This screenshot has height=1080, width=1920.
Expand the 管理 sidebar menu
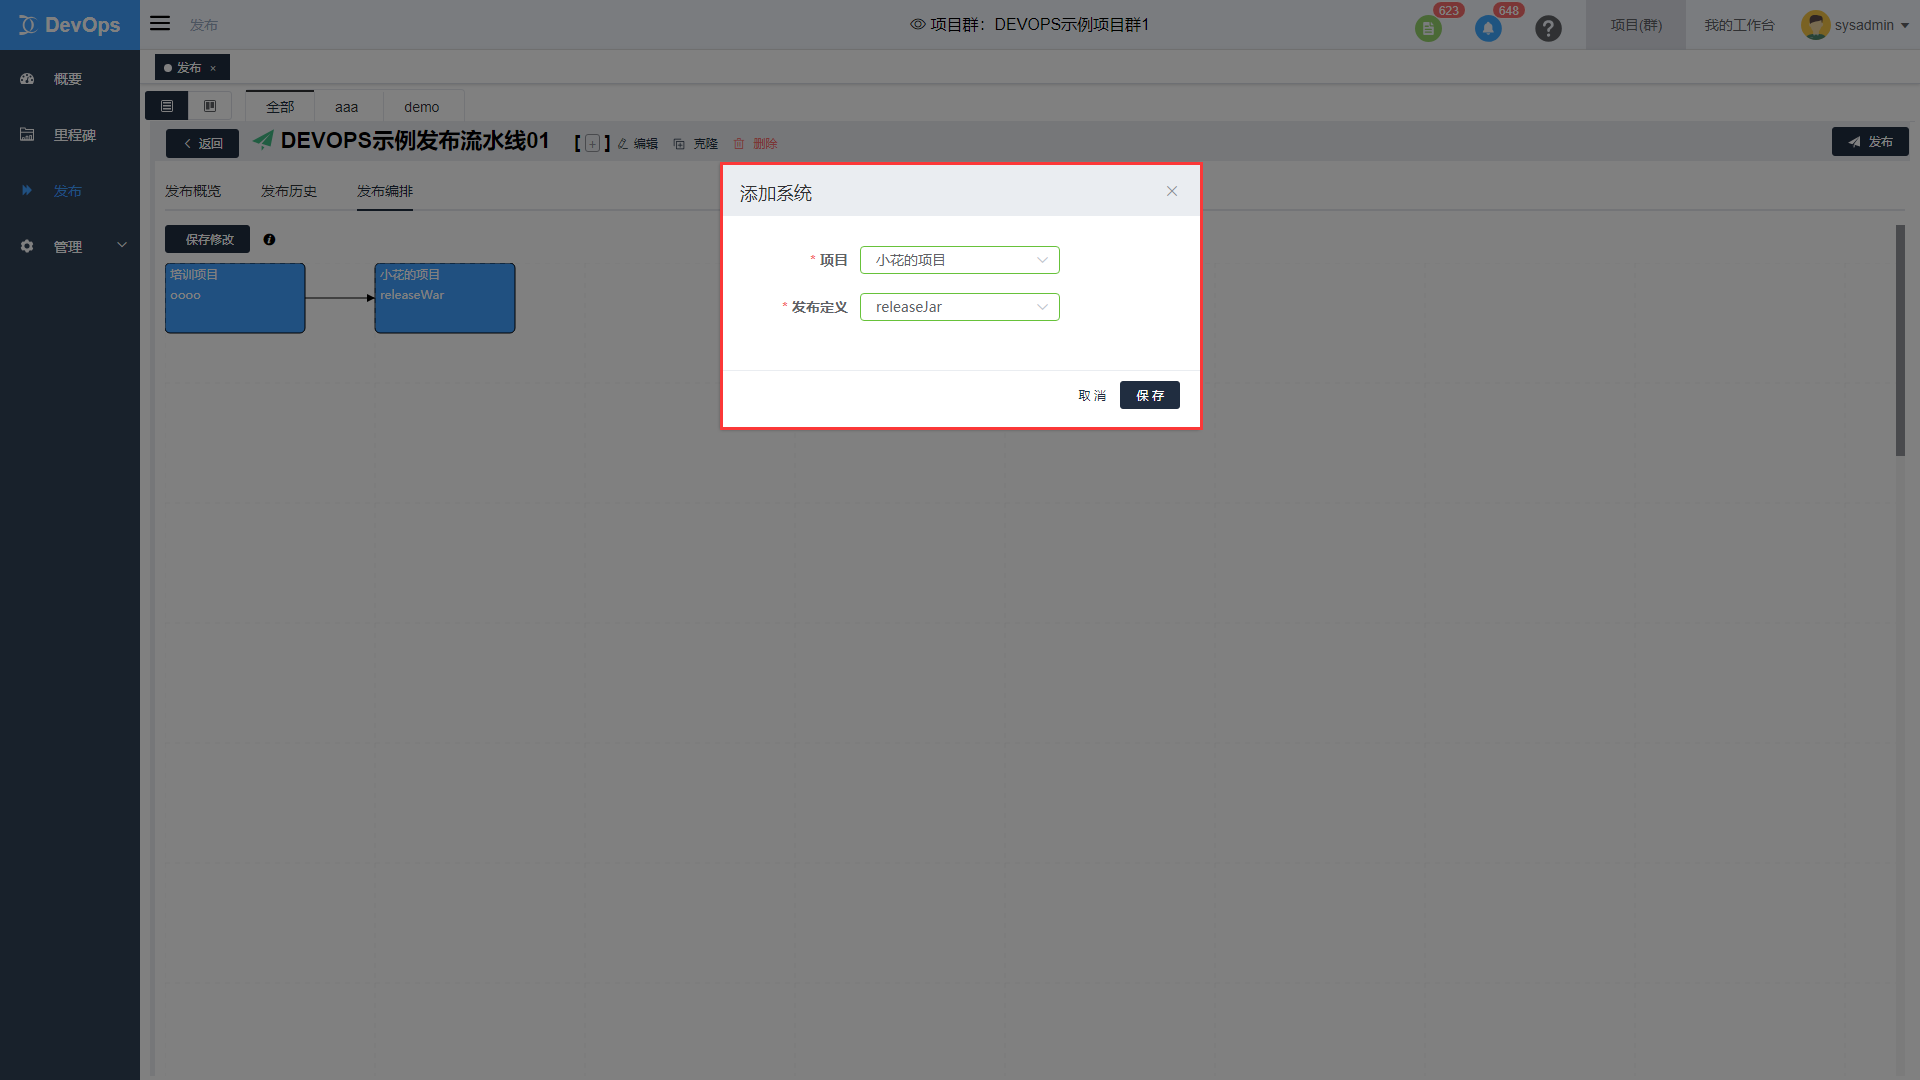(x=70, y=247)
